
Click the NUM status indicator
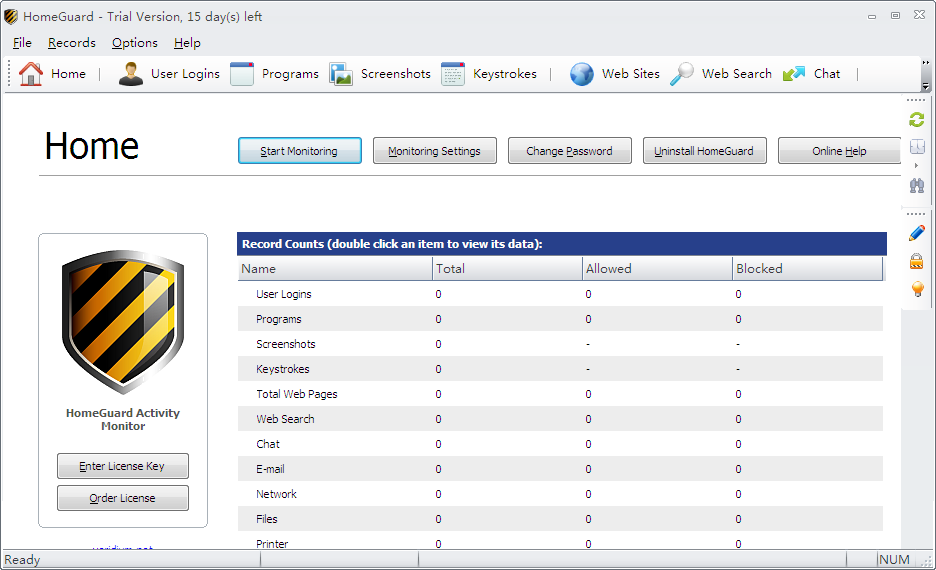tap(894, 560)
